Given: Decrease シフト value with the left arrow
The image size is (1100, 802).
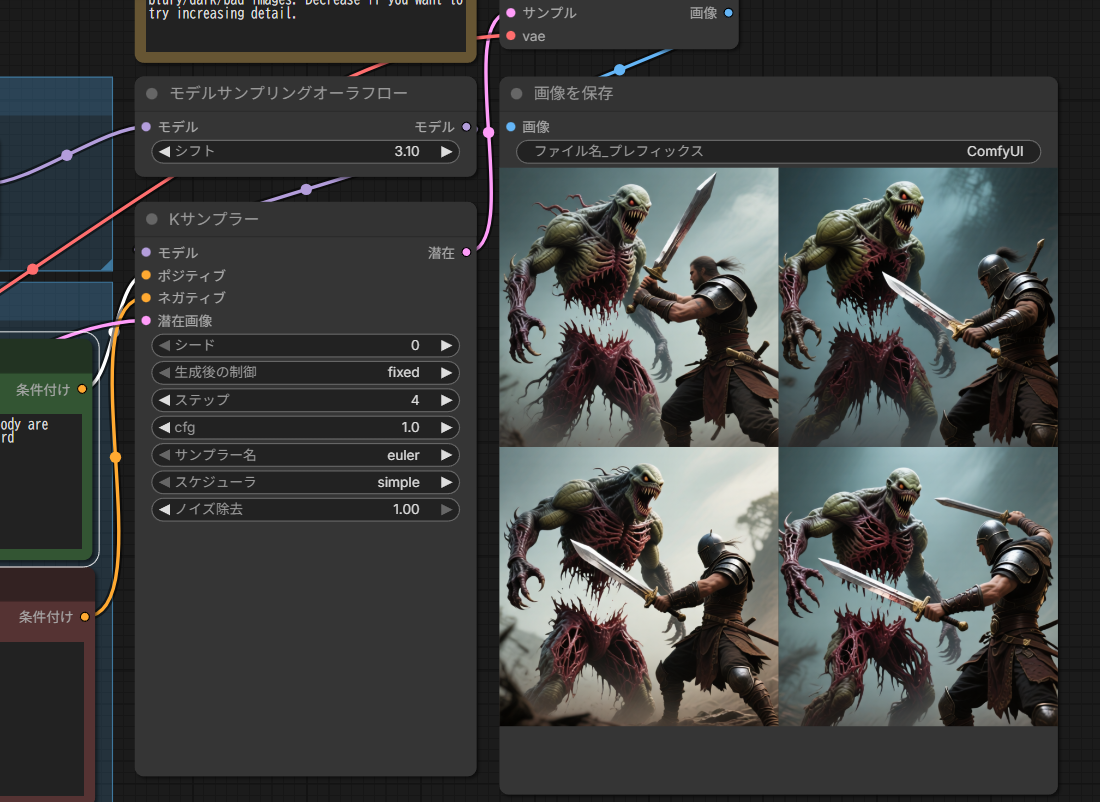Looking at the screenshot, I should tap(165, 152).
